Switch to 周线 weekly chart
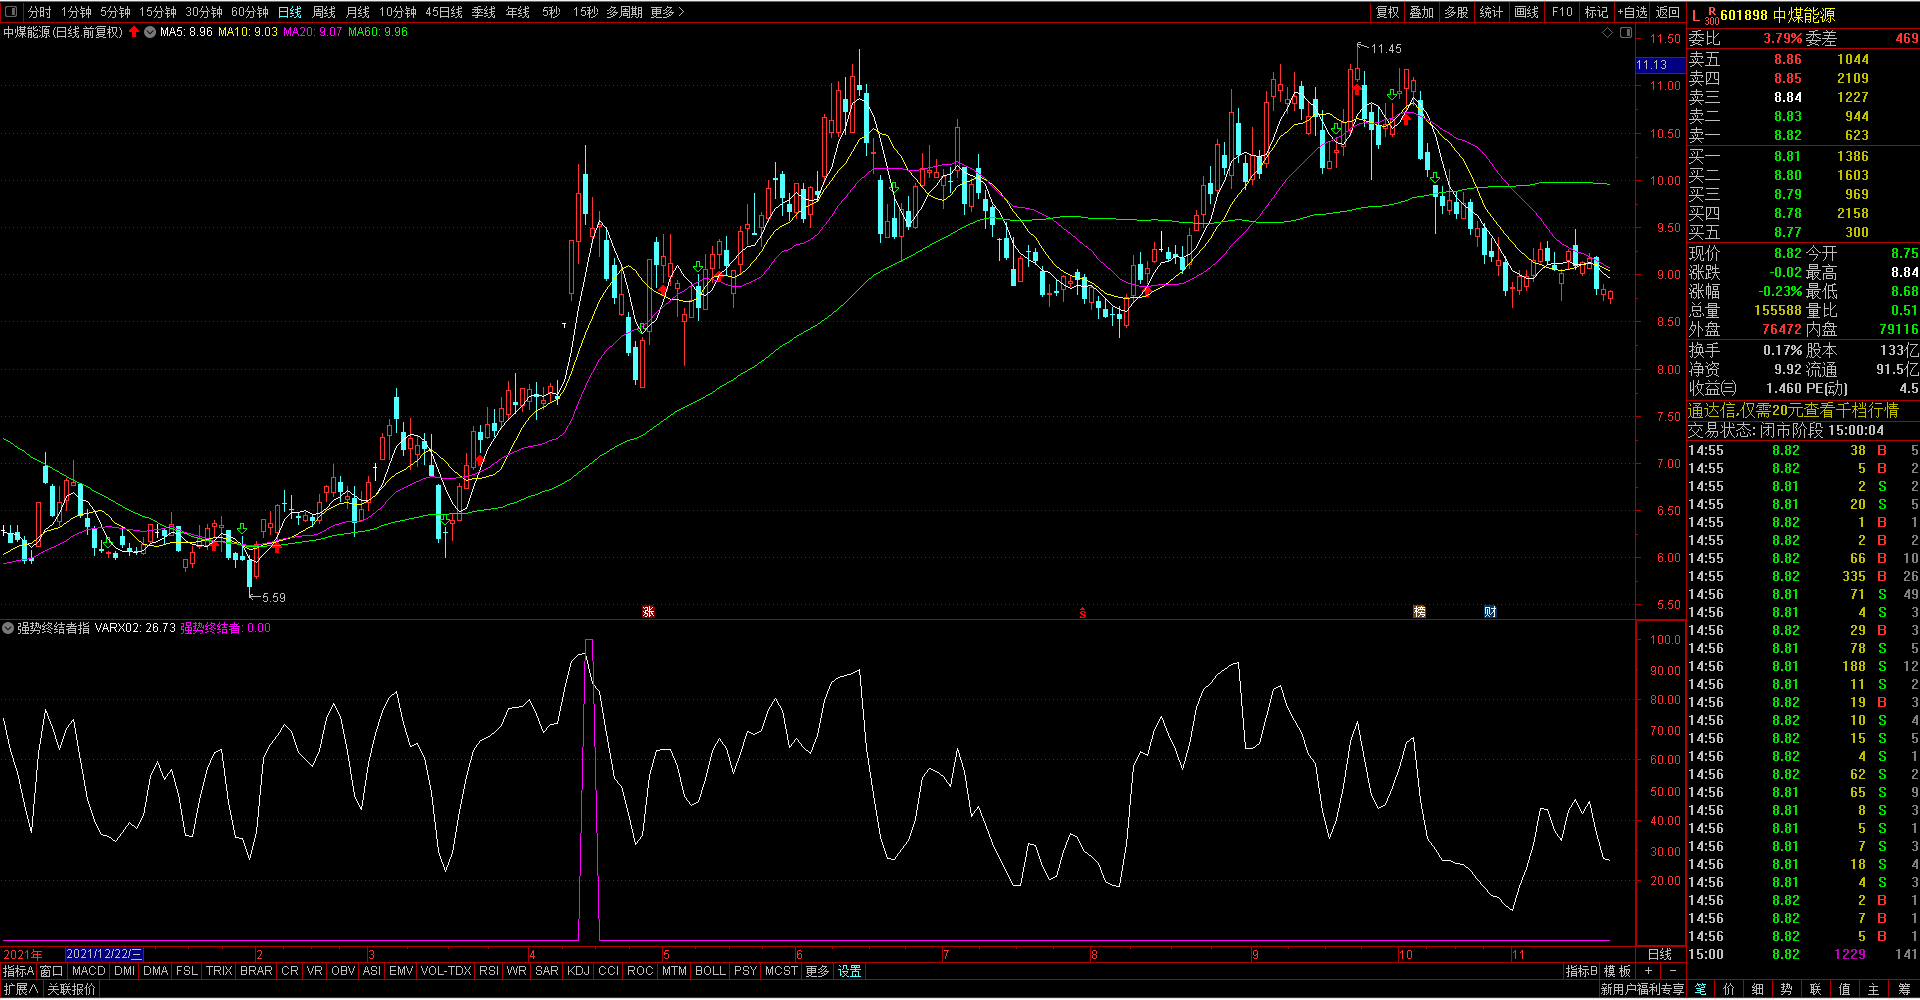 324,12
